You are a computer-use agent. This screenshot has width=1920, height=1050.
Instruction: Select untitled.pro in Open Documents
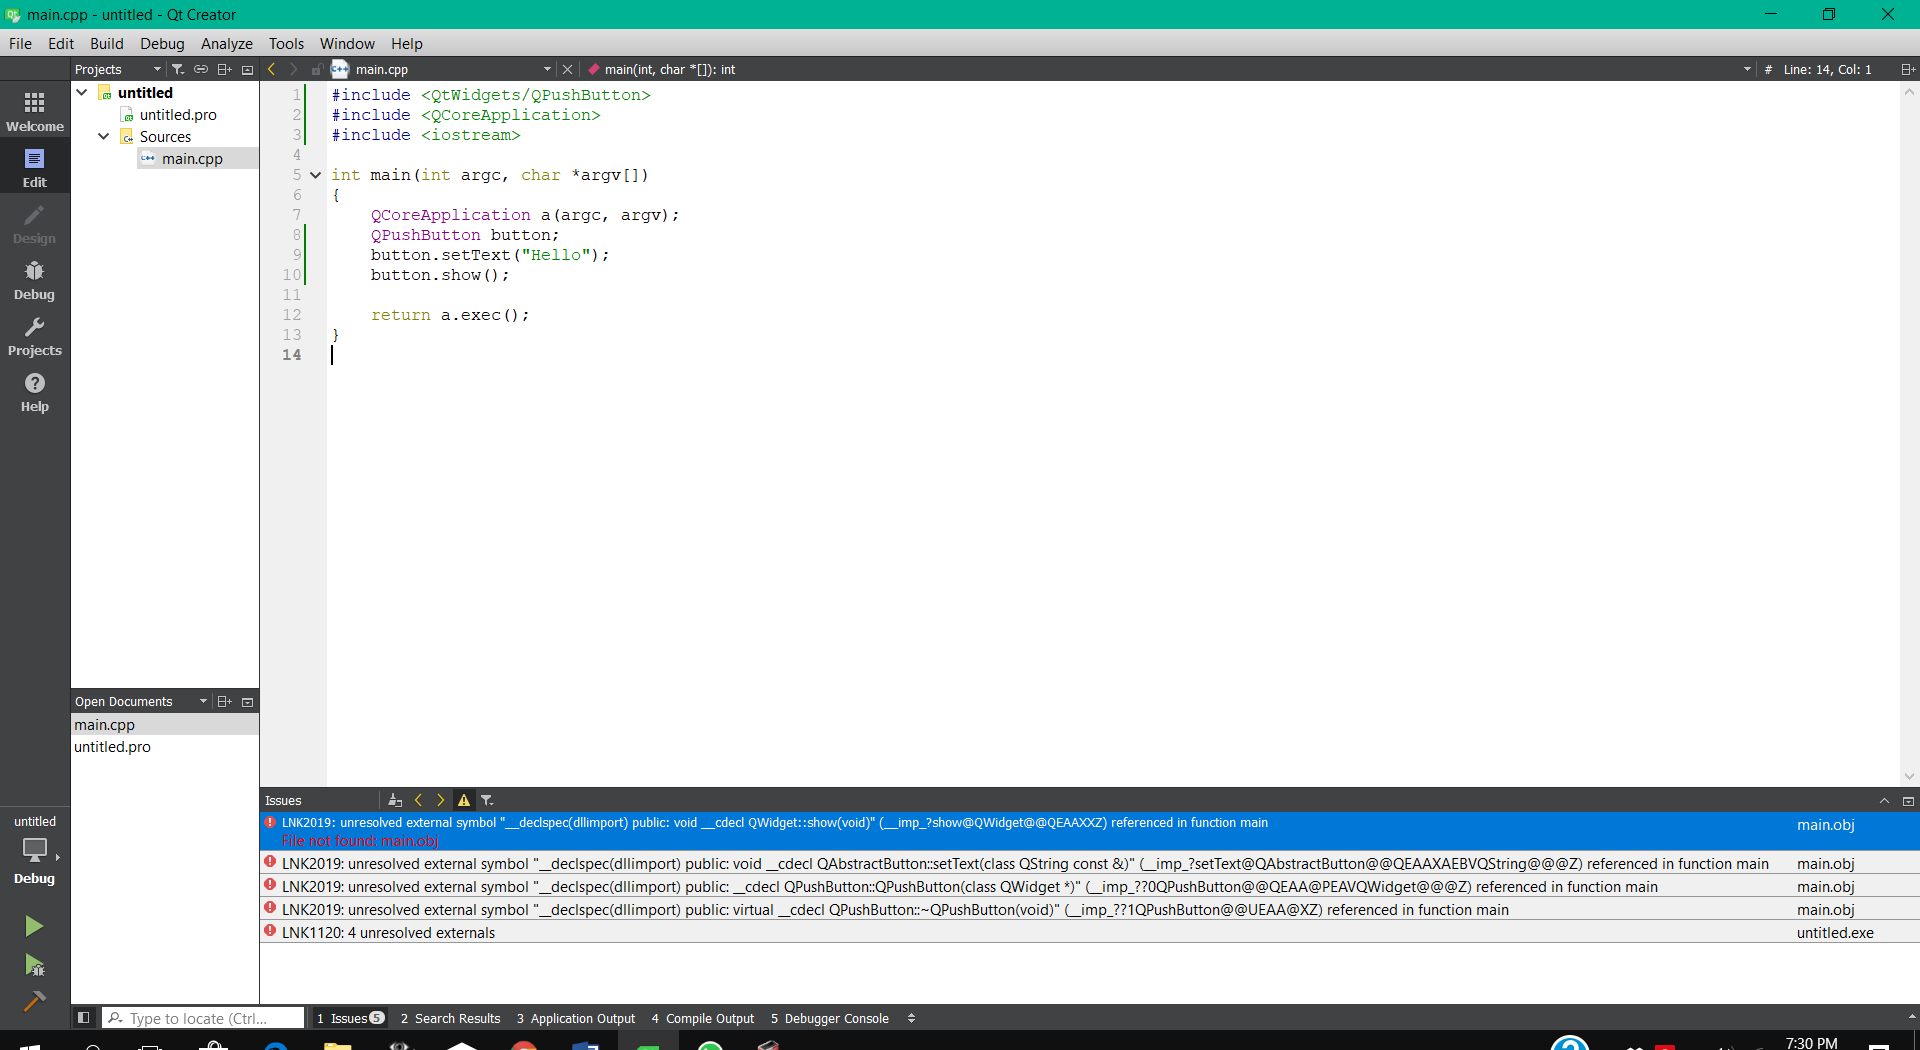pyautogui.click(x=165, y=747)
